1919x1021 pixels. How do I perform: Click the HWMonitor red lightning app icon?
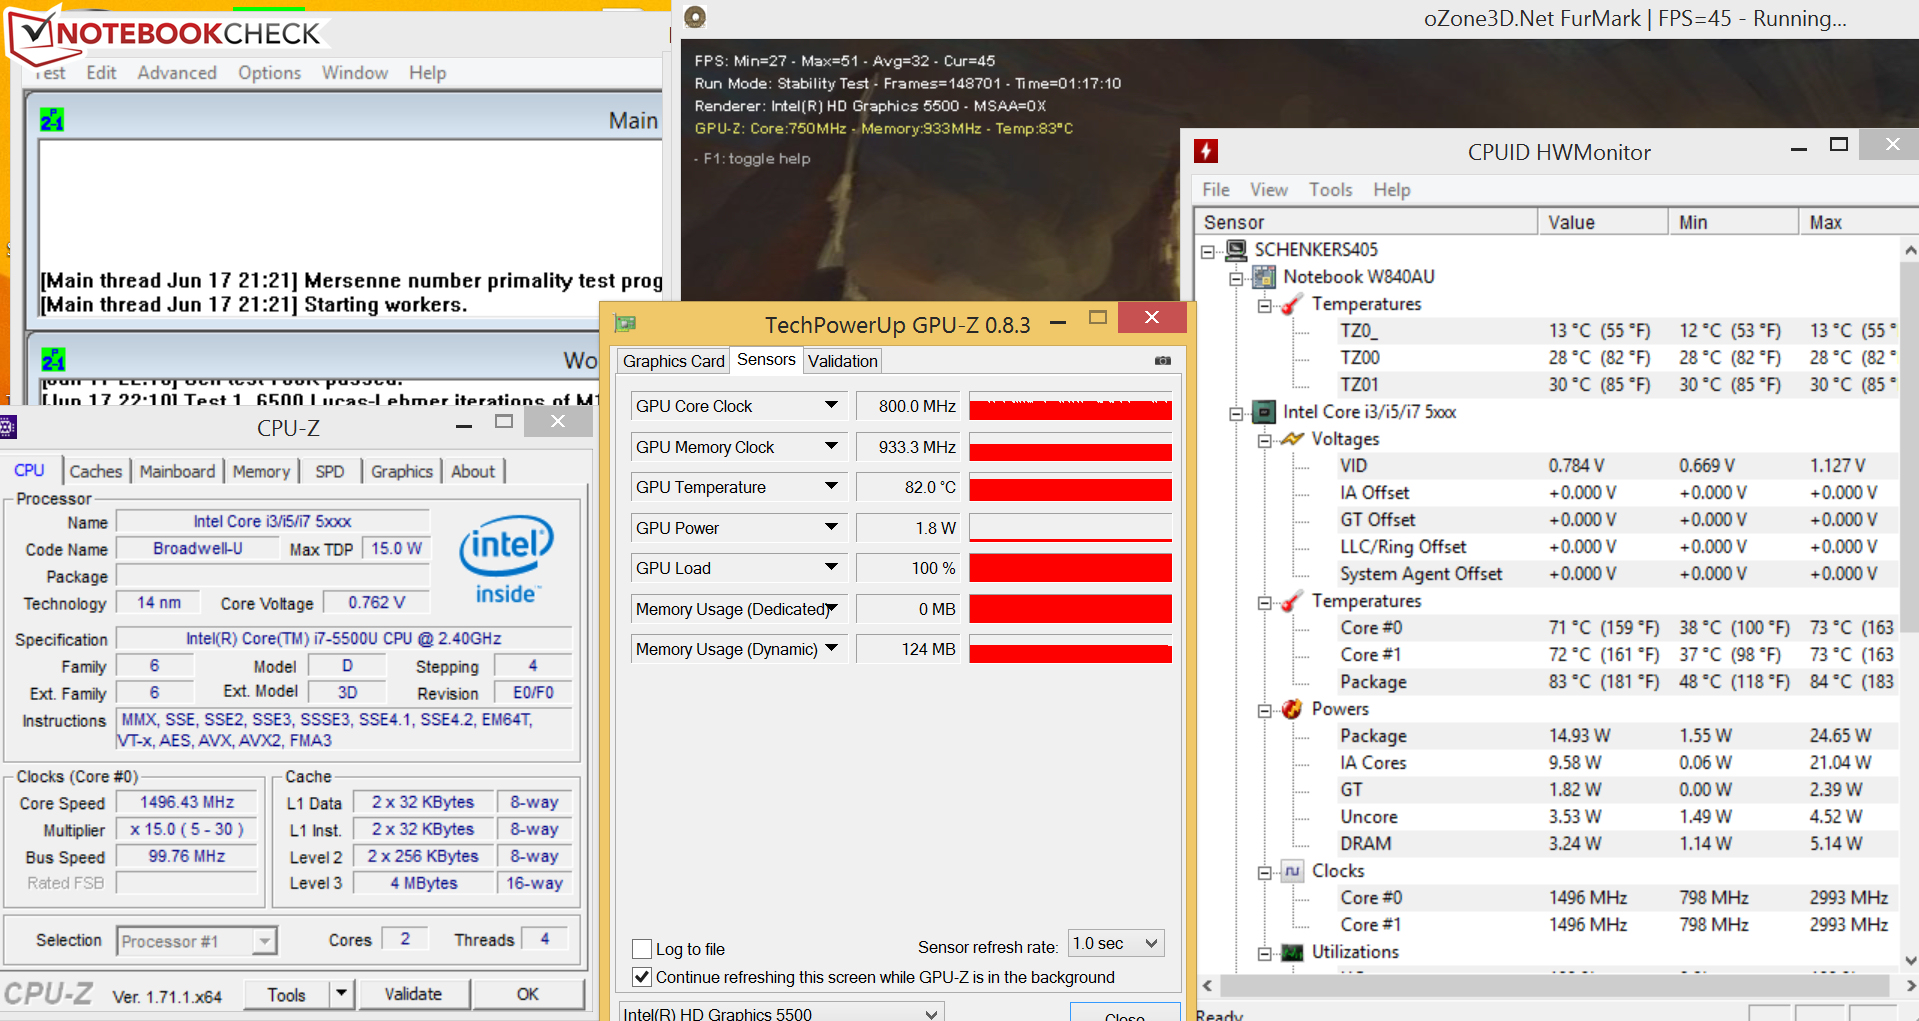pyautogui.click(x=1206, y=151)
